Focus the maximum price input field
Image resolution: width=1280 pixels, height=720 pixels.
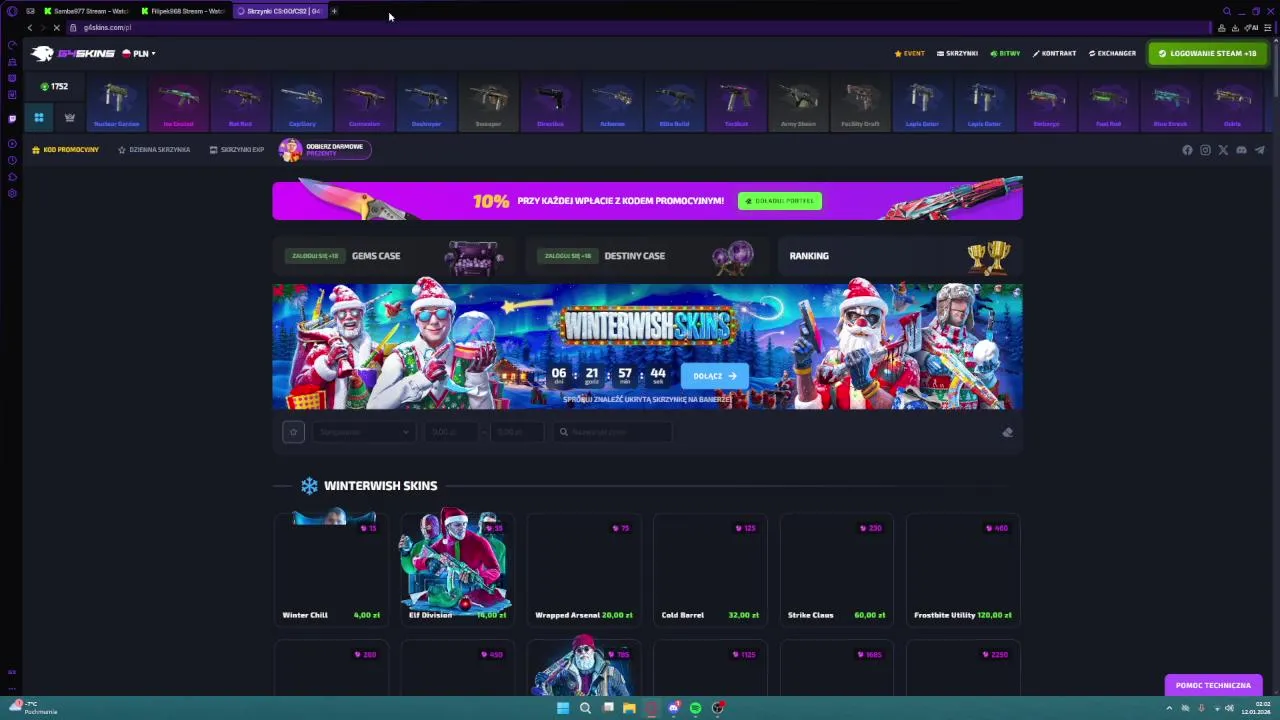[x=517, y=432]
